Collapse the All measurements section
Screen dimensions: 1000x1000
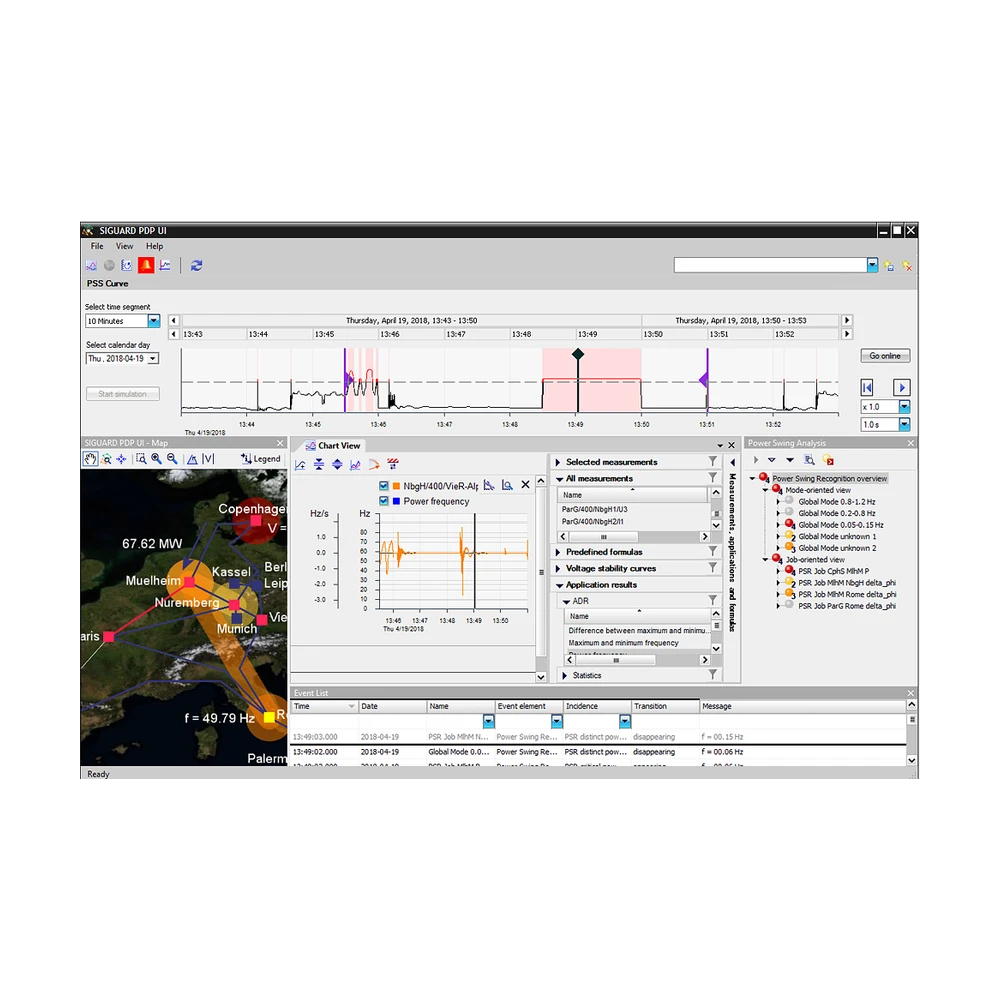click(x=559, y=479)
